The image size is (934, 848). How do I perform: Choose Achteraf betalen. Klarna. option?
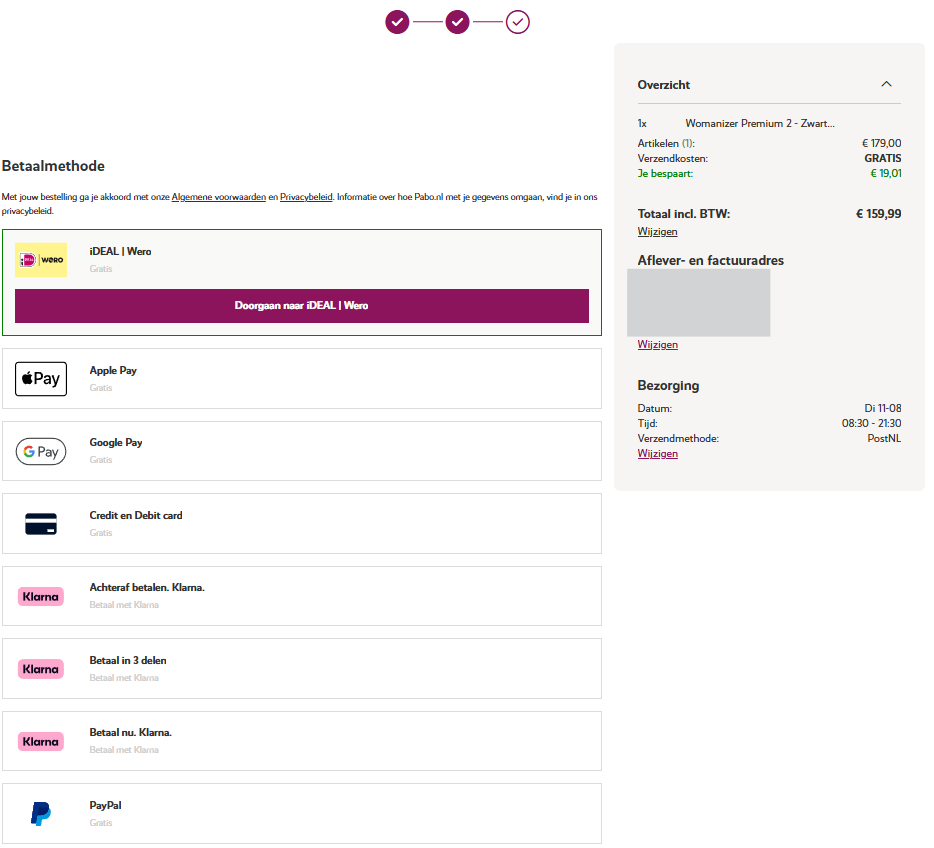(302, 597)
